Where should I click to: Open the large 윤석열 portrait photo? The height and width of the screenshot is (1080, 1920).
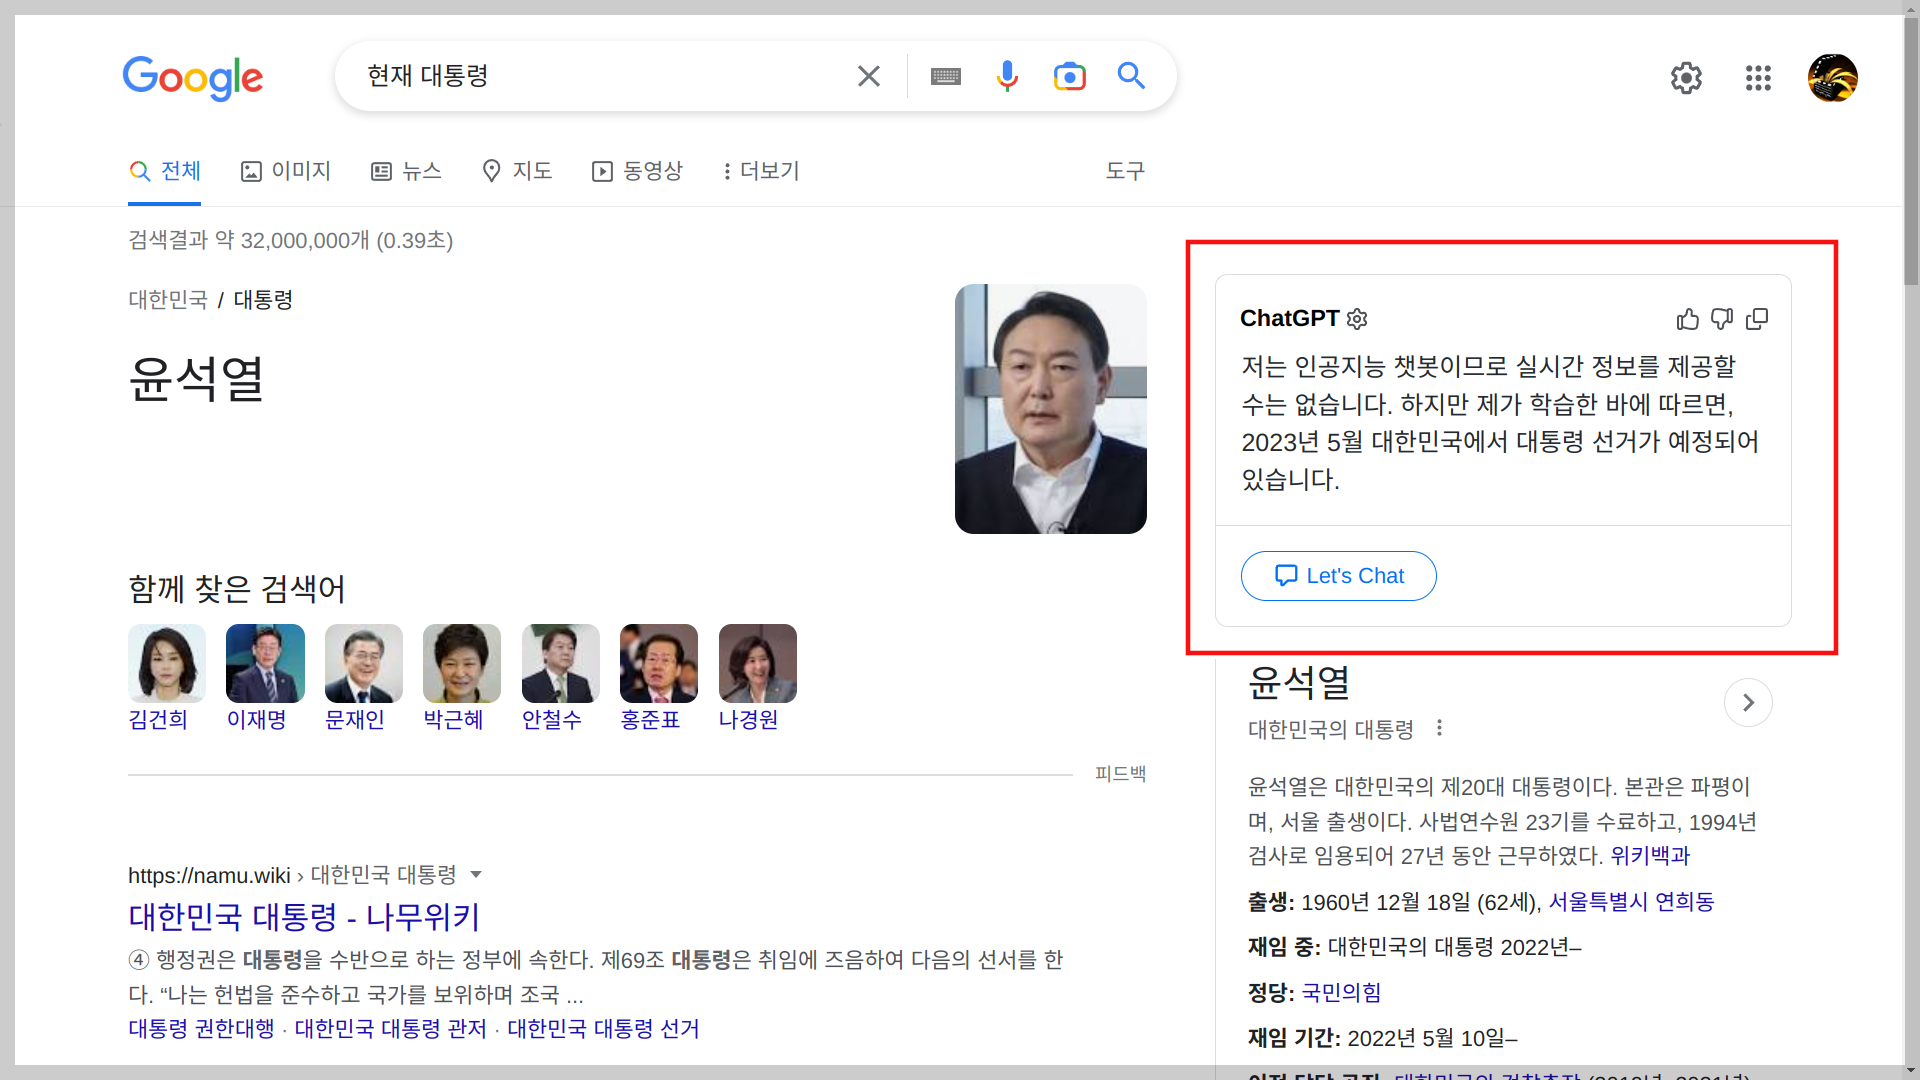pos(1050,409)
